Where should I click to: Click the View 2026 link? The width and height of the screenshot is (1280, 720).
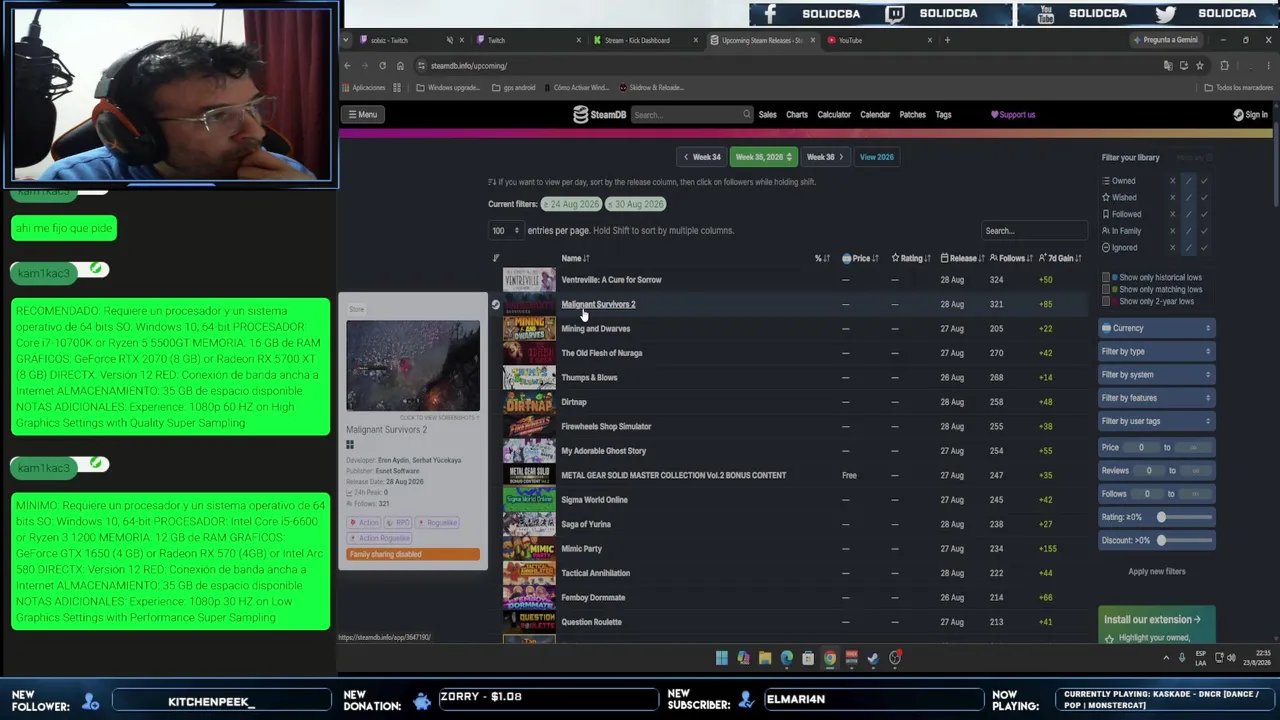tap(876, 157)
